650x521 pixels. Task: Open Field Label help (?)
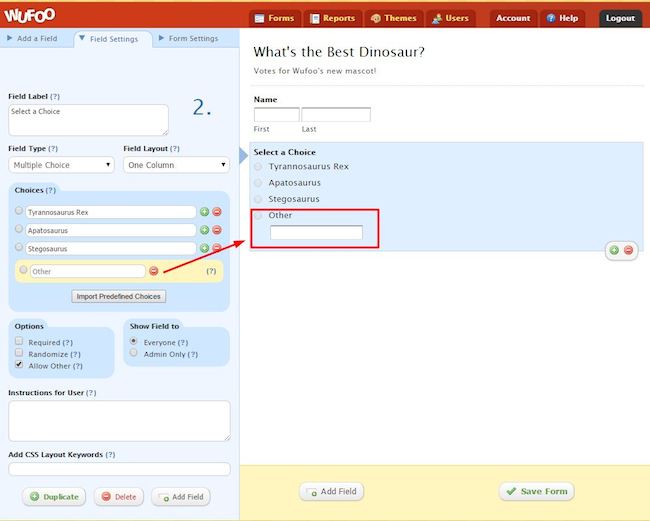[x=55, y=96]
